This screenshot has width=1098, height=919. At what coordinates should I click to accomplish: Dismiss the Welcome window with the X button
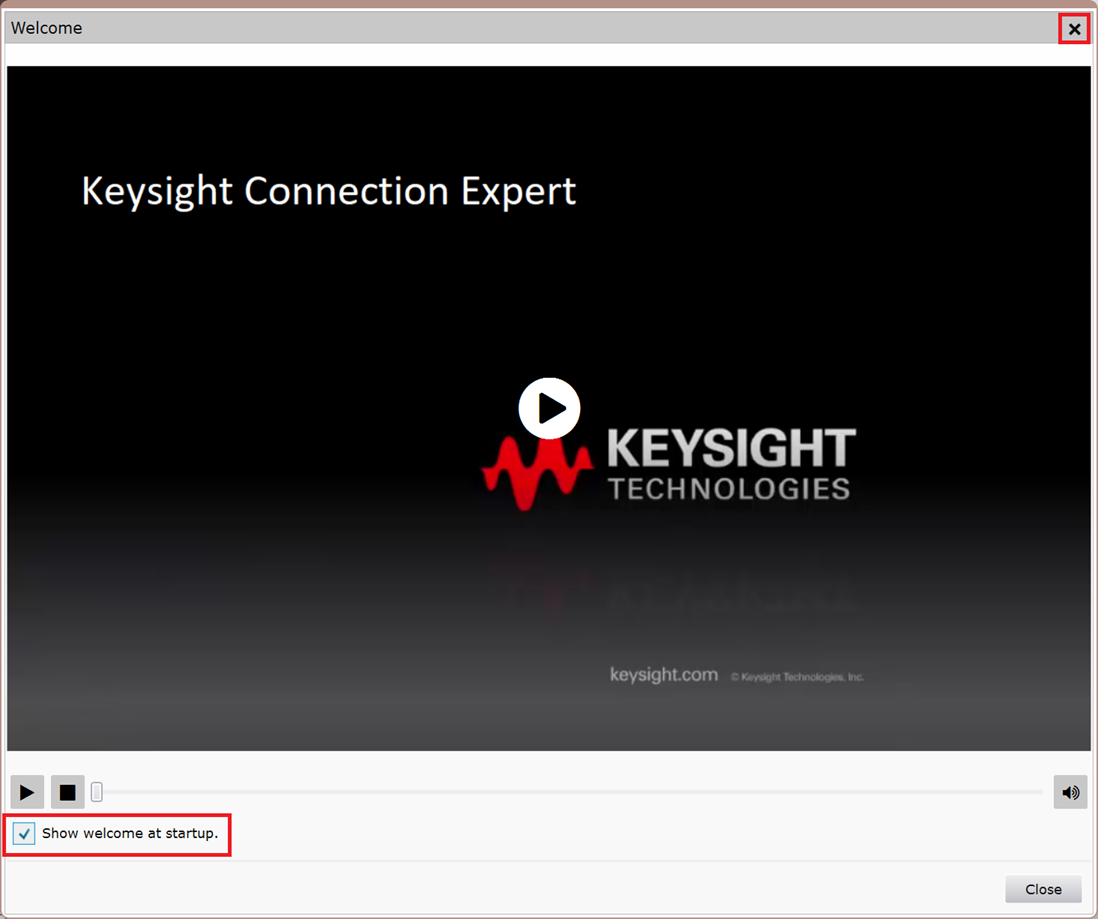[x=1073, y=29]
